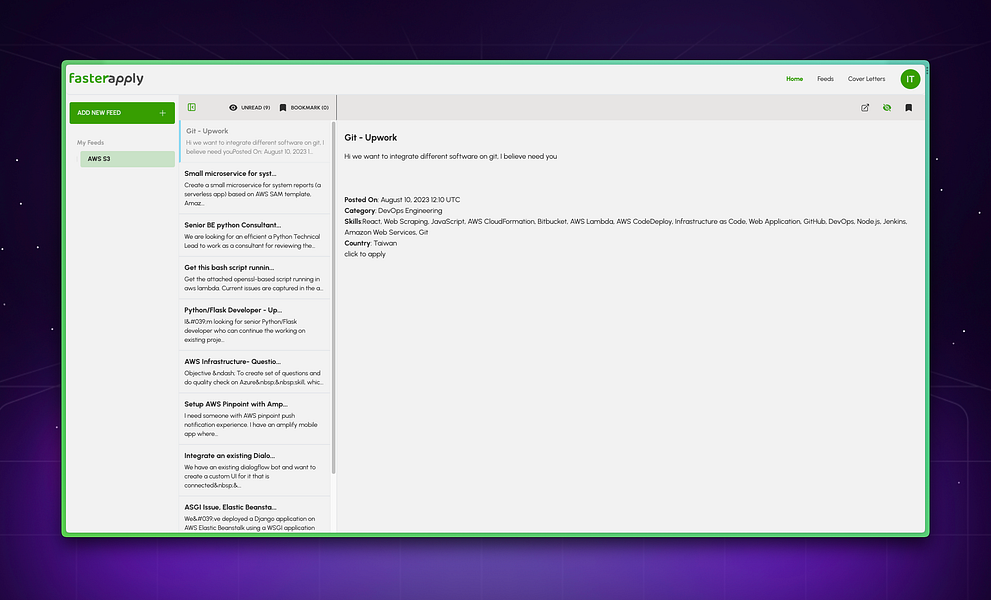Open 'Integrate an existing Dialo...' listing
Screen dimensions: 991x600
tap(255, 470)
